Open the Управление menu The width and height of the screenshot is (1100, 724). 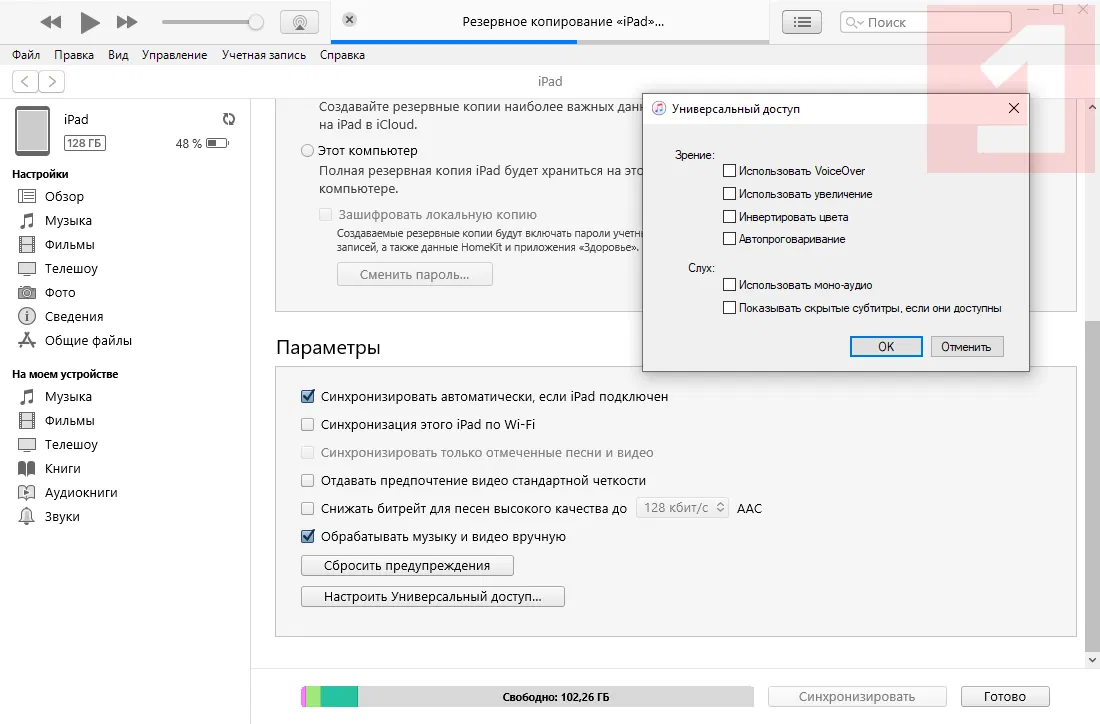tap(174, 55)
